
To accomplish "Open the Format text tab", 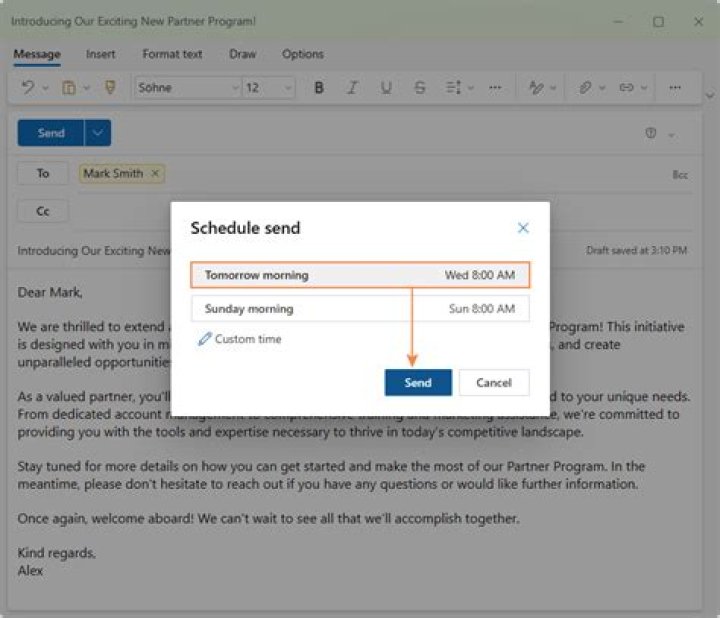I will coord(172,54).
